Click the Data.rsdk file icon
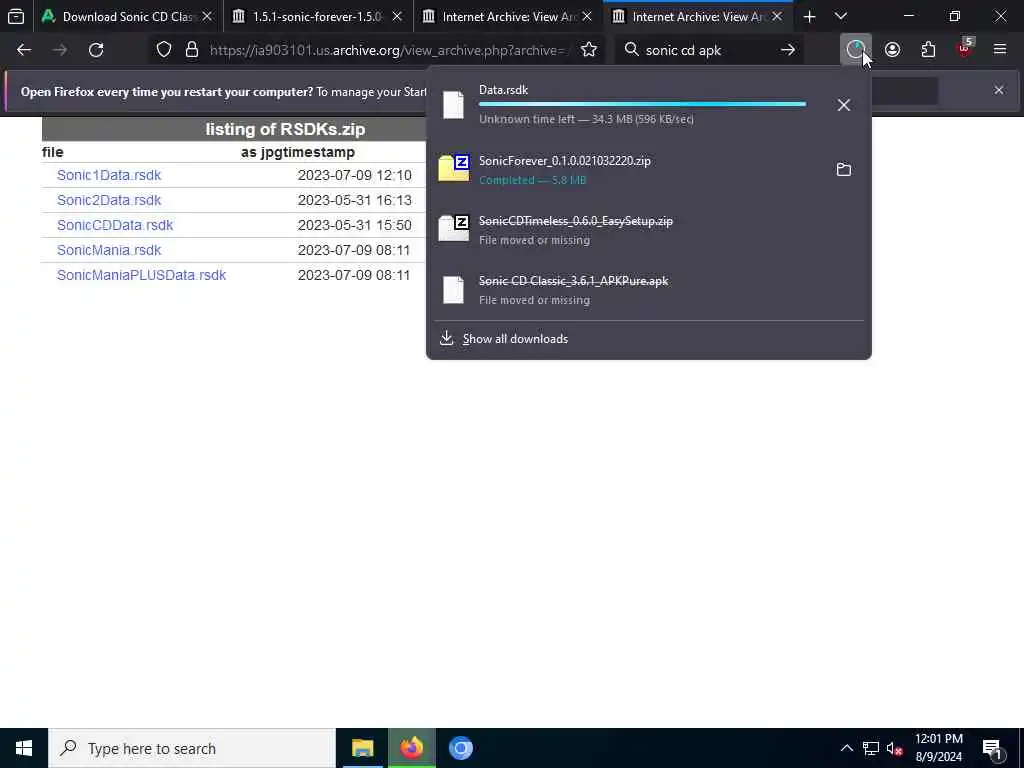Image resolution: width=1024 pixels, height=768 pixels. 453,104
